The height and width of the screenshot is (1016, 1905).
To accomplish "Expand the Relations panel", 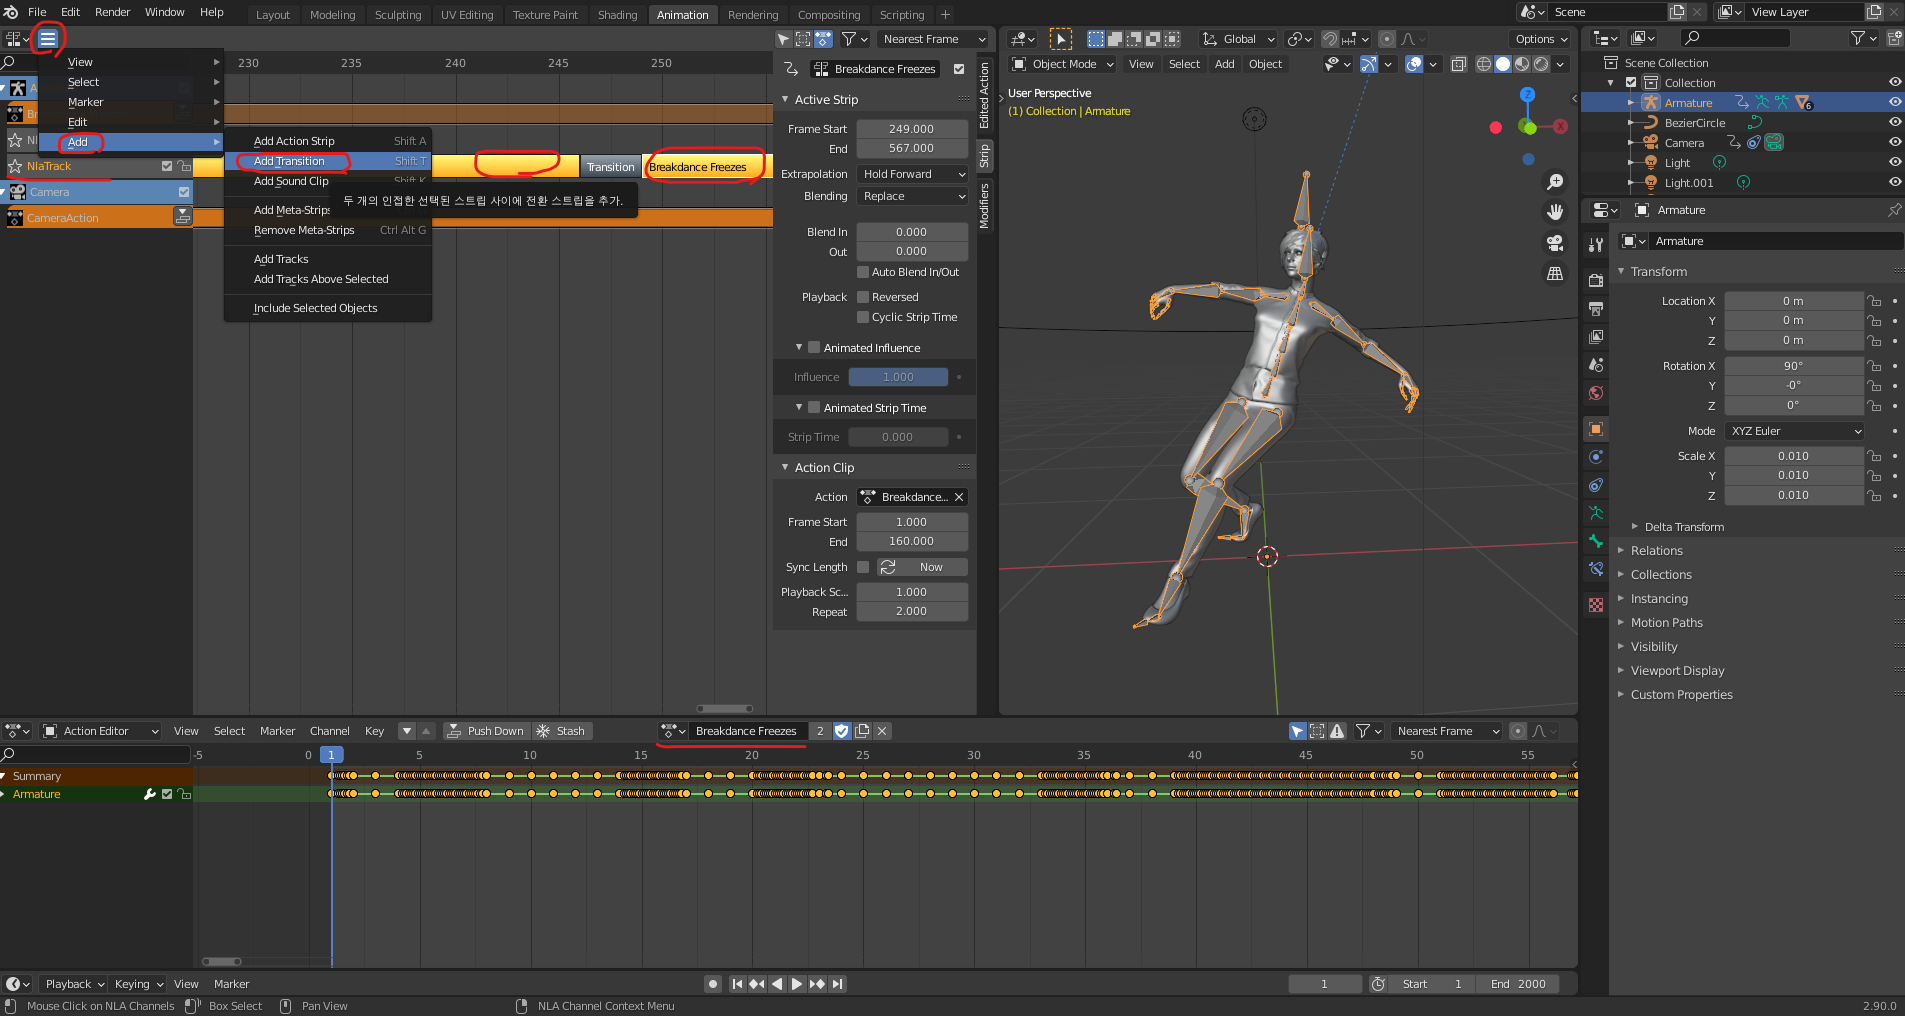I will (x=1656, y=551).
